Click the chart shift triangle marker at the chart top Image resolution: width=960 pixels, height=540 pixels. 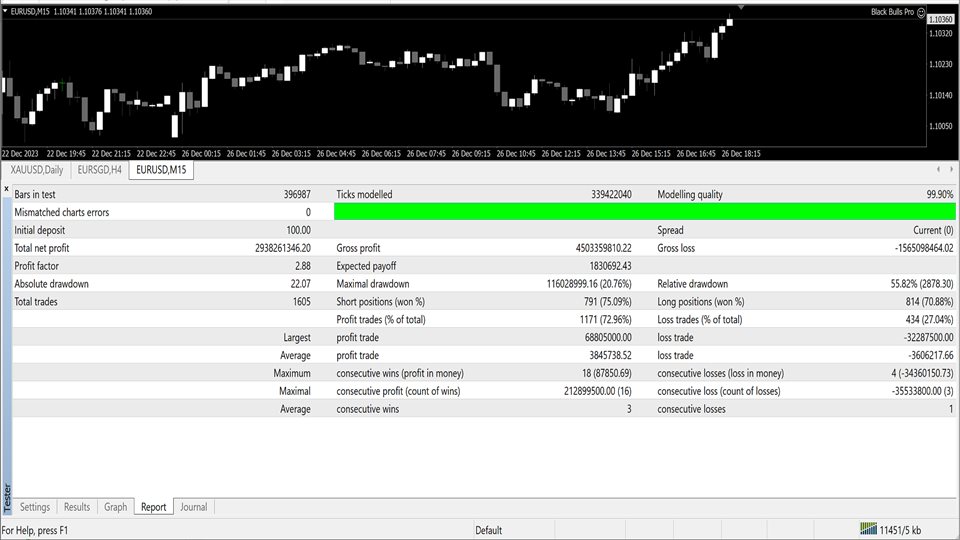pyautogui.click(x=741, y=7)
